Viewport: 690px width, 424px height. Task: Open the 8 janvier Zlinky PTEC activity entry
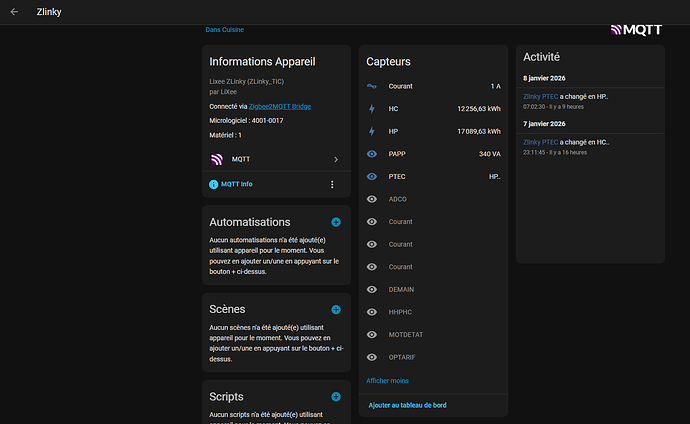pos(539,96)
